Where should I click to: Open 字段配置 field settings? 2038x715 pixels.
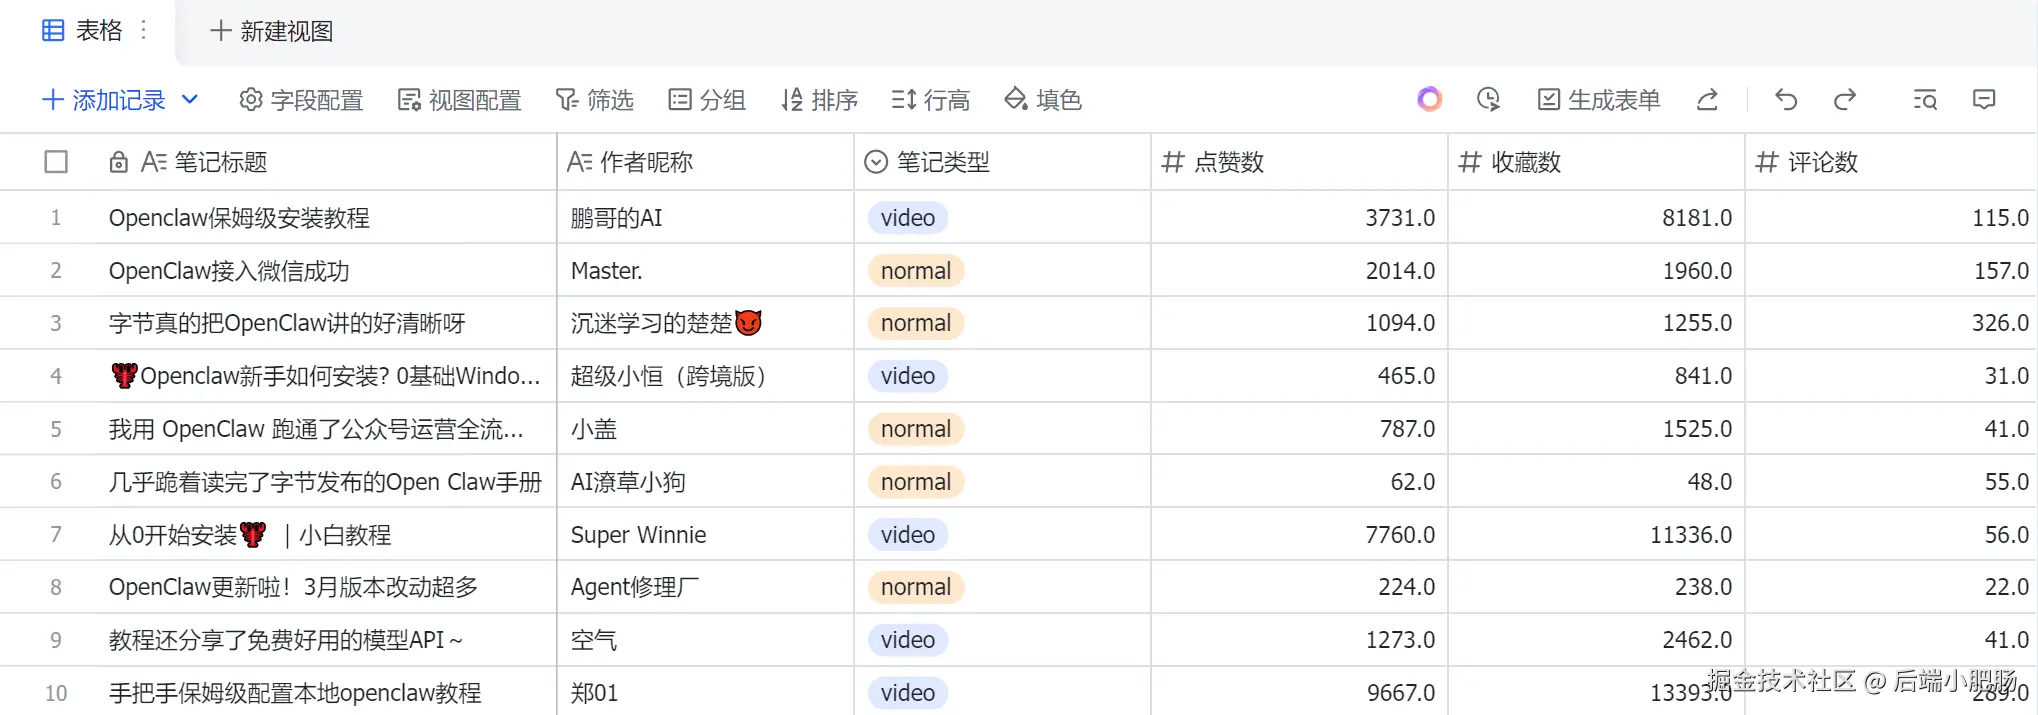(x=301, y=100)
